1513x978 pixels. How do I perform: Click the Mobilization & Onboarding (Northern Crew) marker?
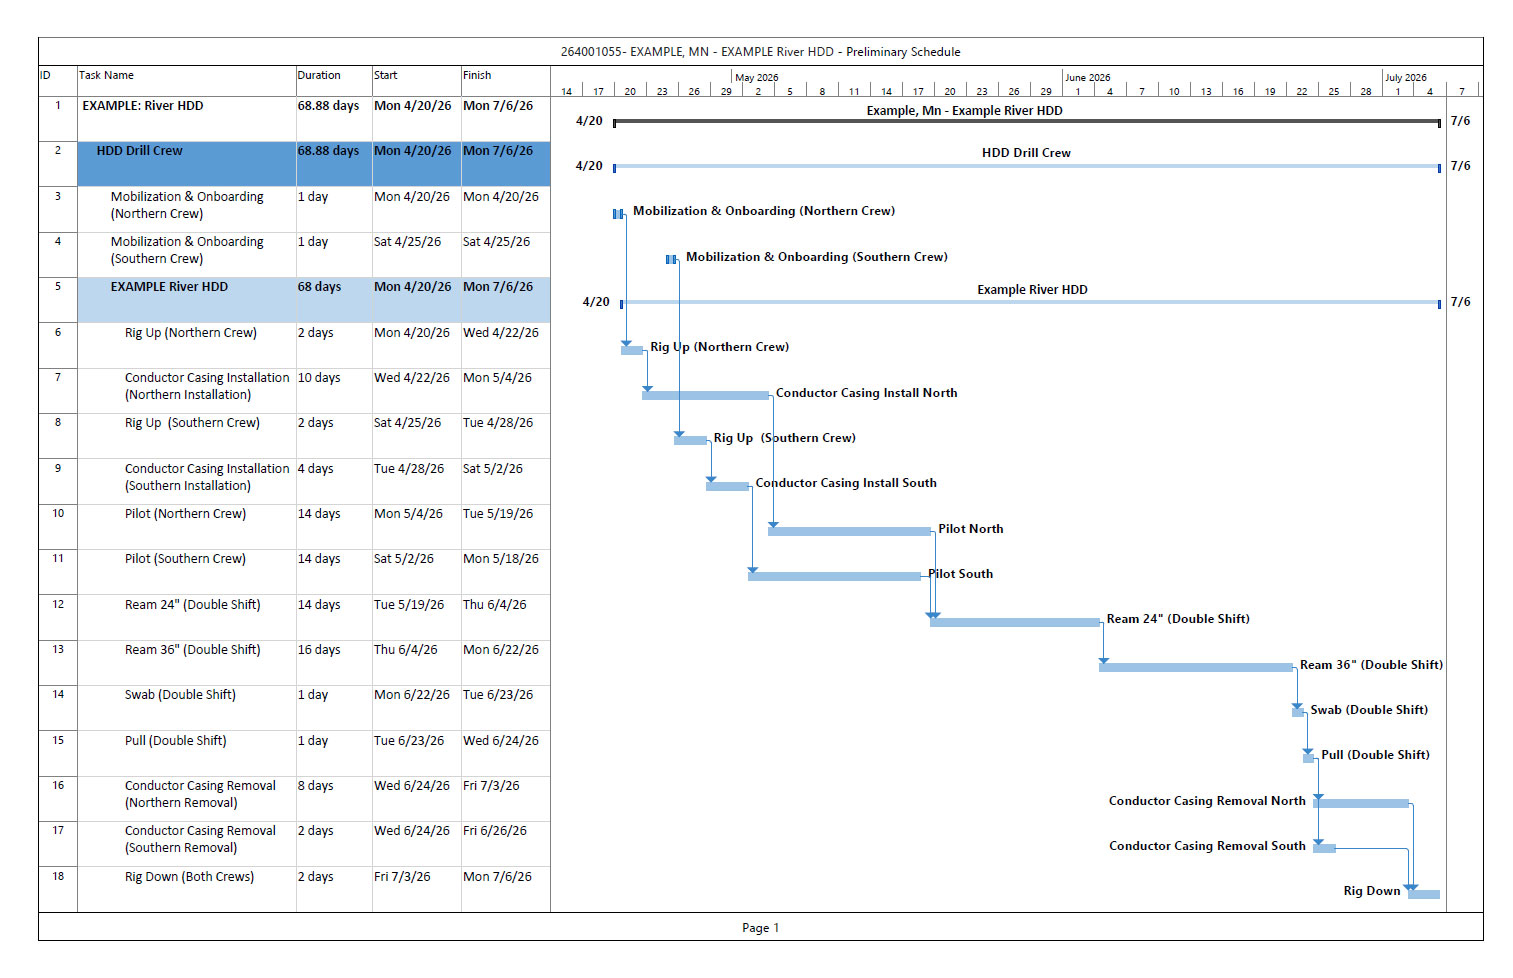[x=618, y=212]
